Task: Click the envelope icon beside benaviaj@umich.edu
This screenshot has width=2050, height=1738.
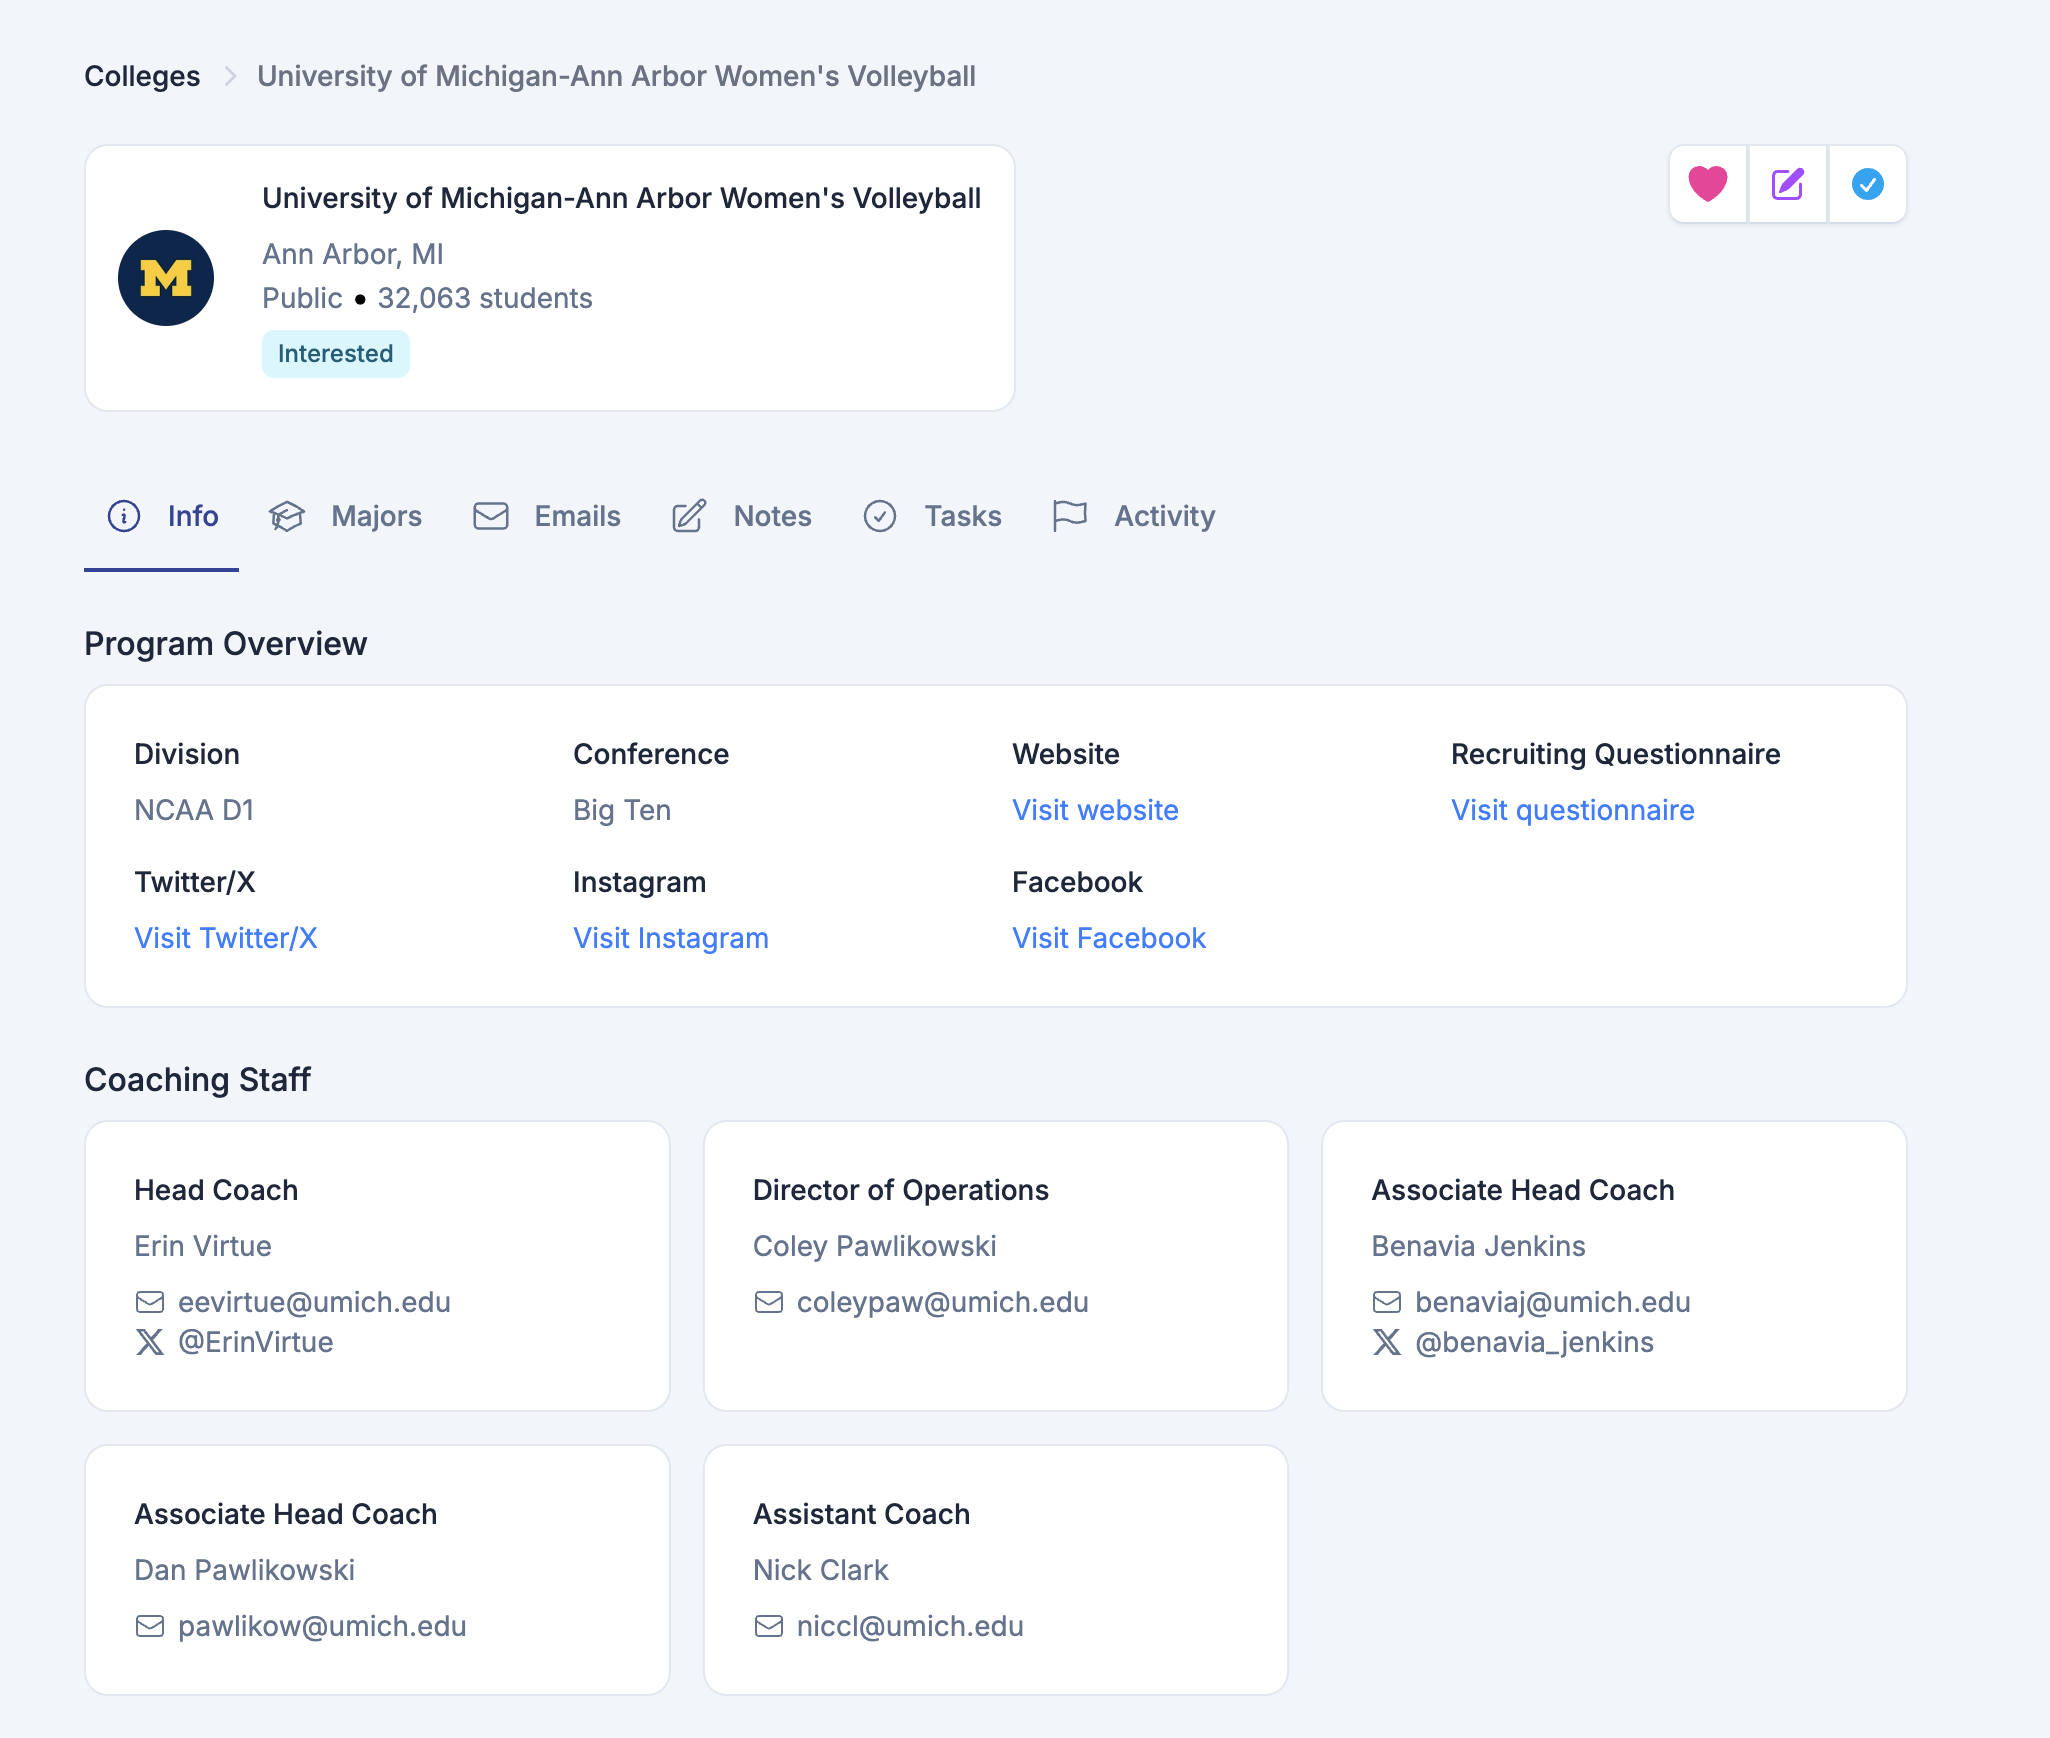Action: click(x=1387, y=1302)
